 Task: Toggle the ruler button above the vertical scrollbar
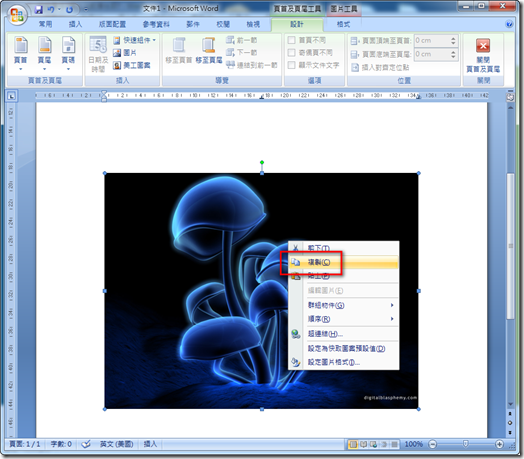(x=510, y=97)
